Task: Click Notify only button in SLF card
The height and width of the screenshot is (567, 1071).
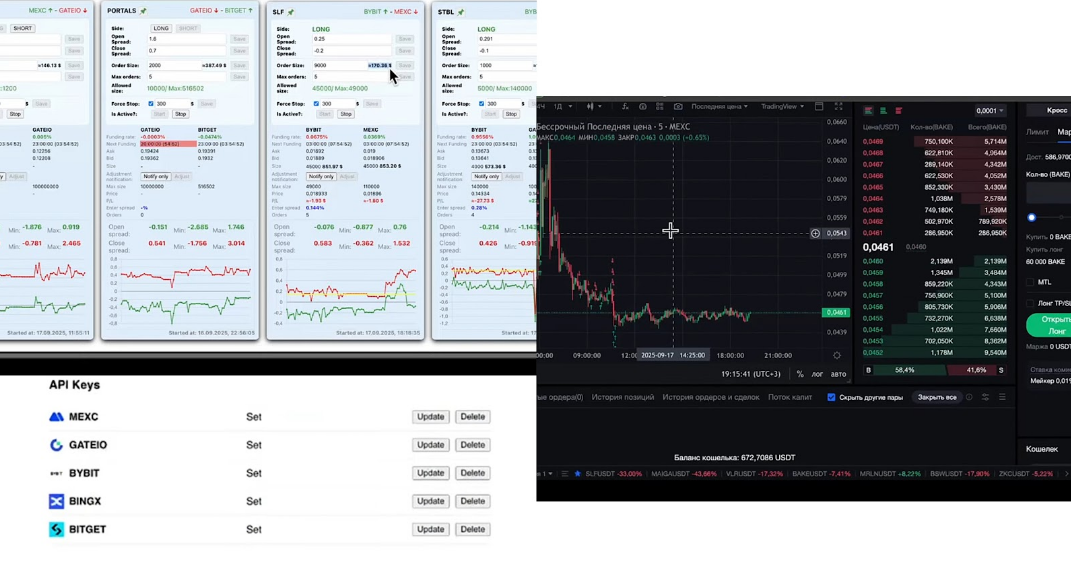Action: pos(321,176)
